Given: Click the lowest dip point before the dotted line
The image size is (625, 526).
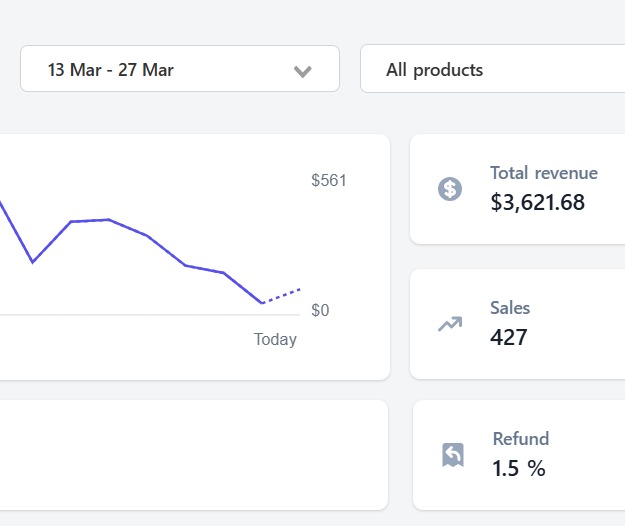Looking at the screenshot, I should 262,302.
